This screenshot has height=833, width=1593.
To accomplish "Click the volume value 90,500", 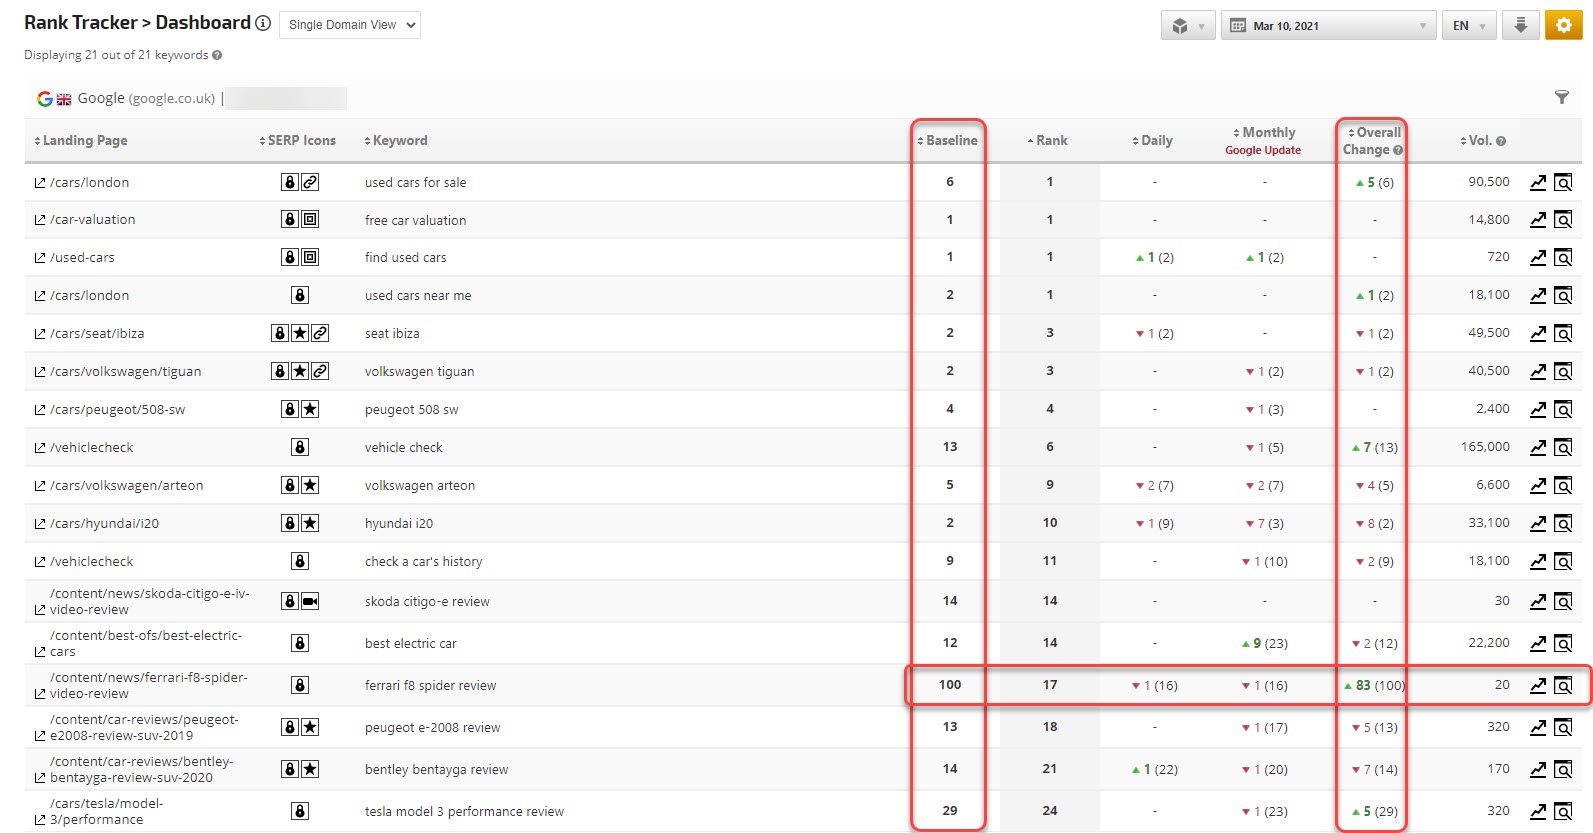I will pos(1489,182).
